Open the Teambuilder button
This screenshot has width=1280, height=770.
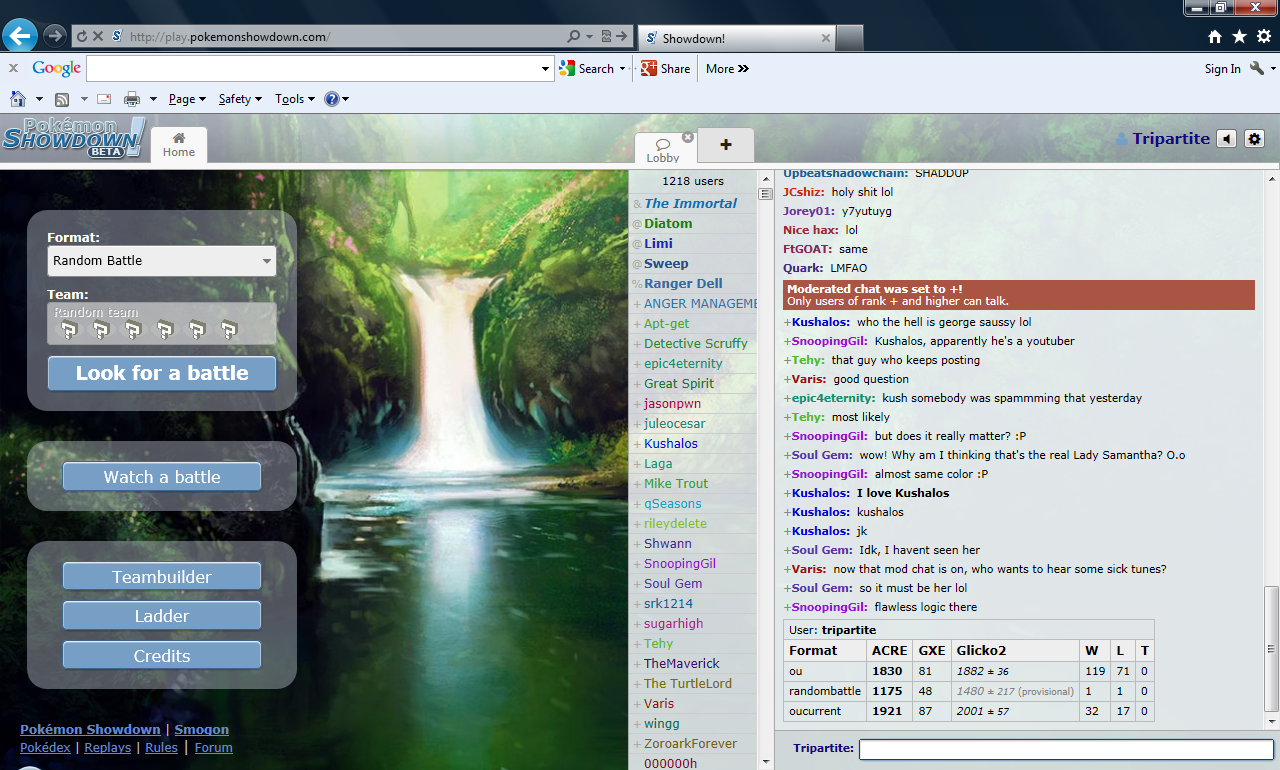(161, 577)
